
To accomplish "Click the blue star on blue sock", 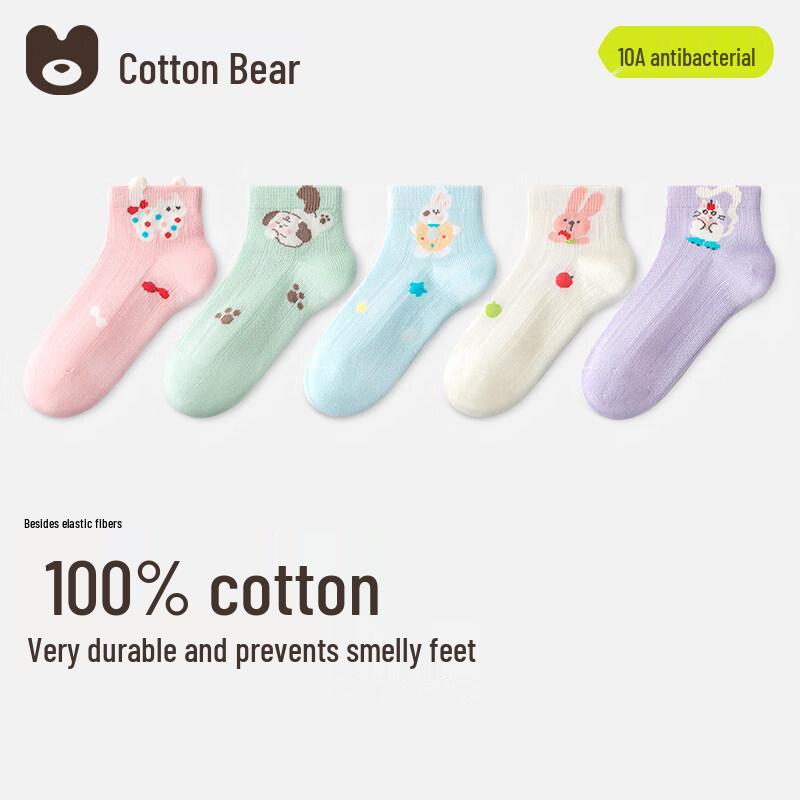I will click(418, 289).
